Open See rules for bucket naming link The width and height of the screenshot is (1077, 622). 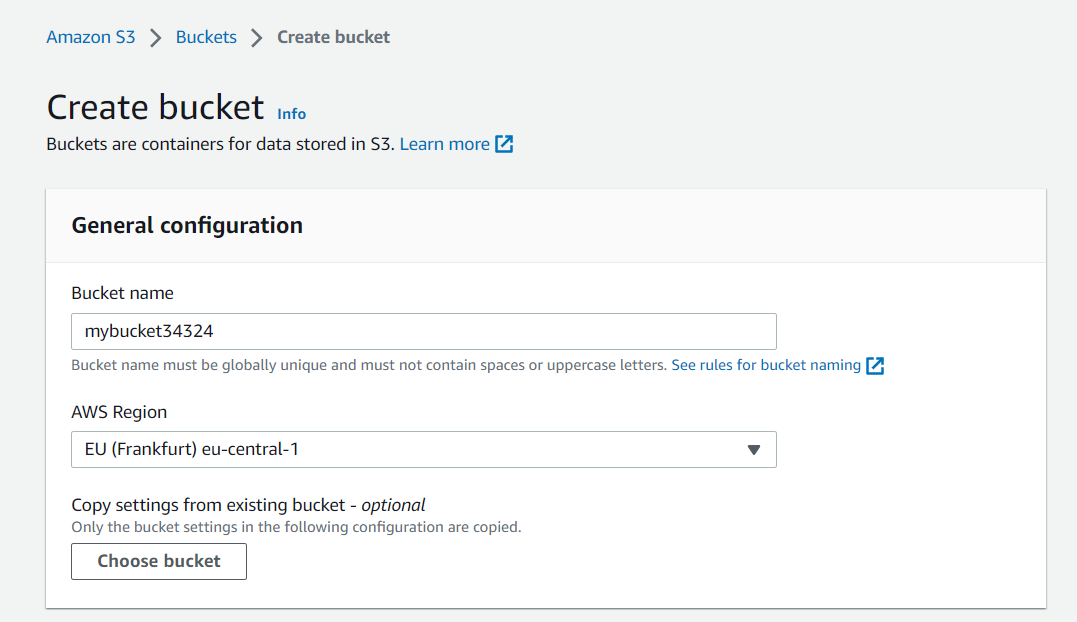pyautogui.click(x=766, y=365)
